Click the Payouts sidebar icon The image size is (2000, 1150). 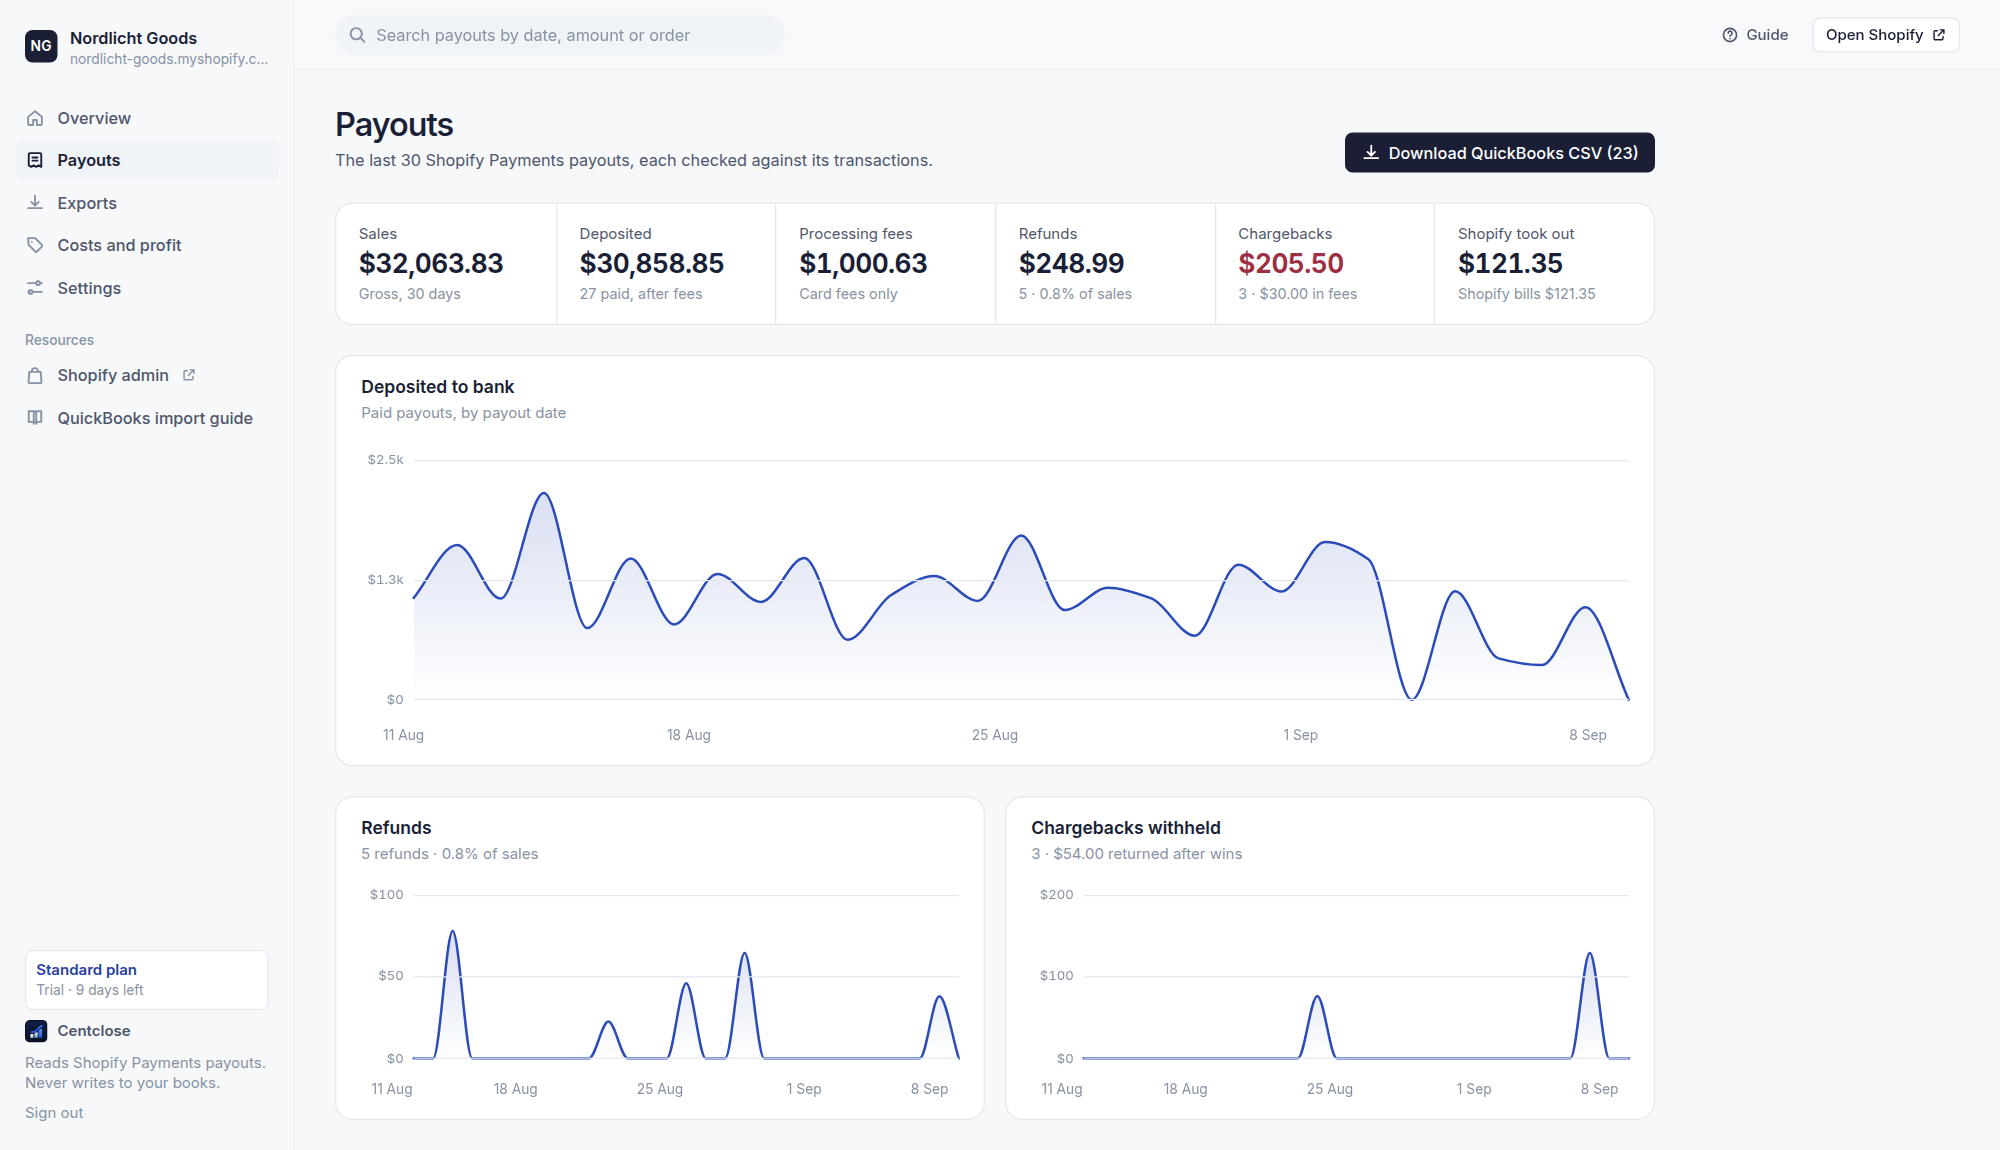pyautogui.click(x=35, y=160)
